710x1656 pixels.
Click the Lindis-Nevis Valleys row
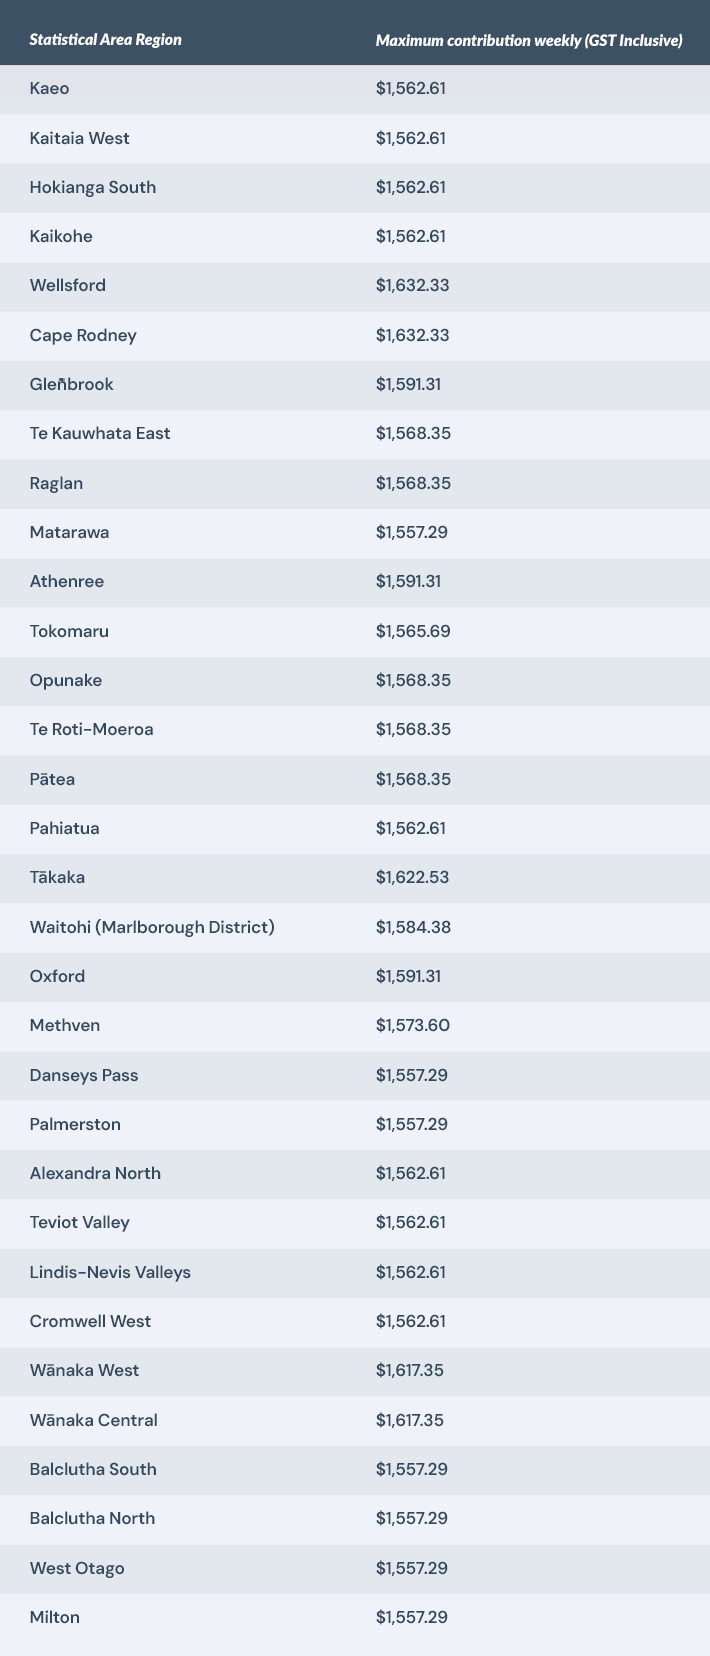[355, 1272]
